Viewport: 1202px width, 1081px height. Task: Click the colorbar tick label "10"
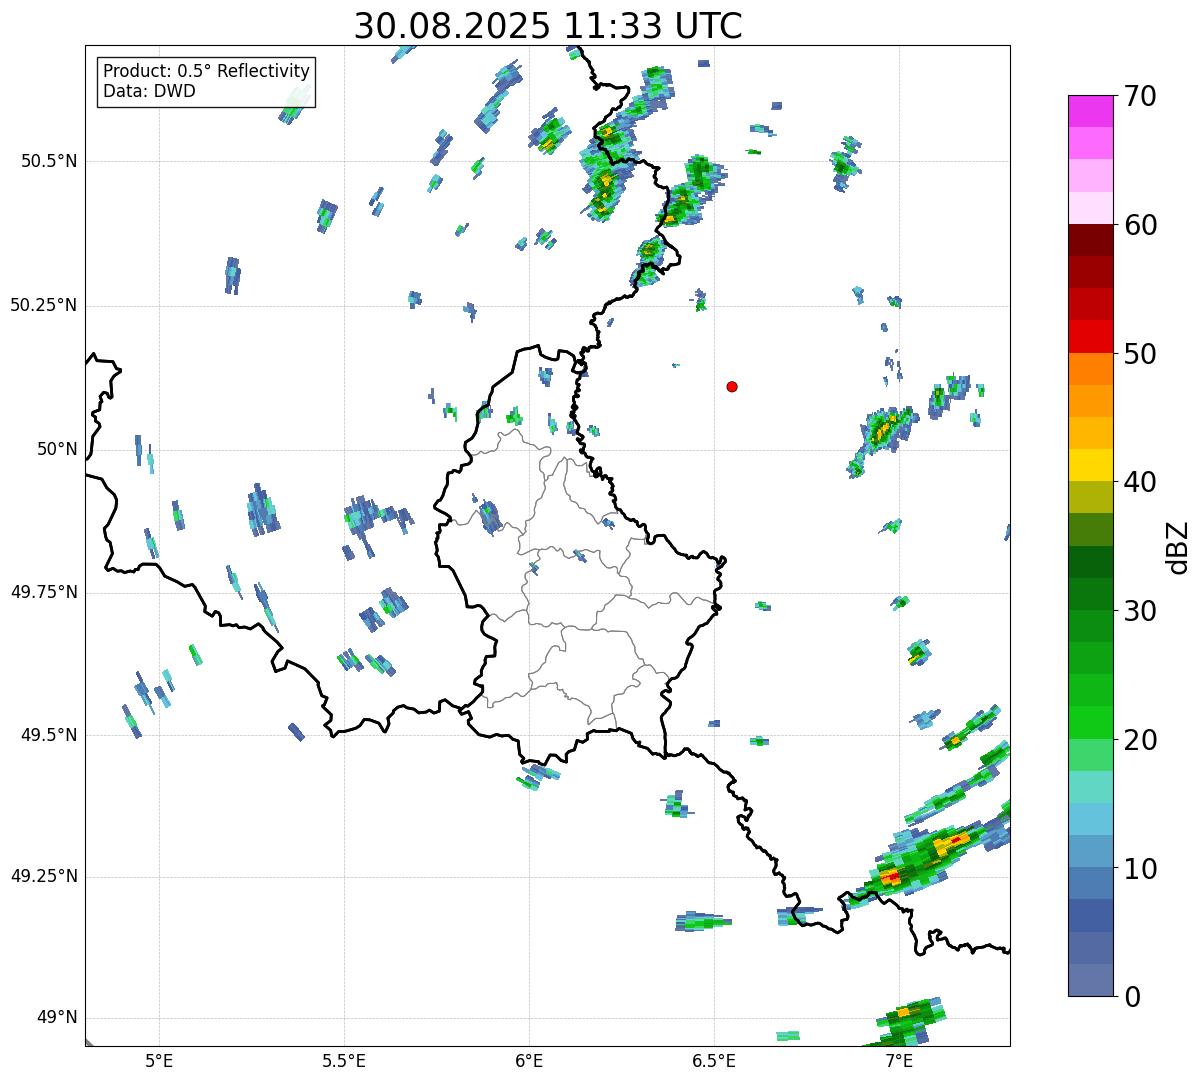click(x=1140, y=869)
